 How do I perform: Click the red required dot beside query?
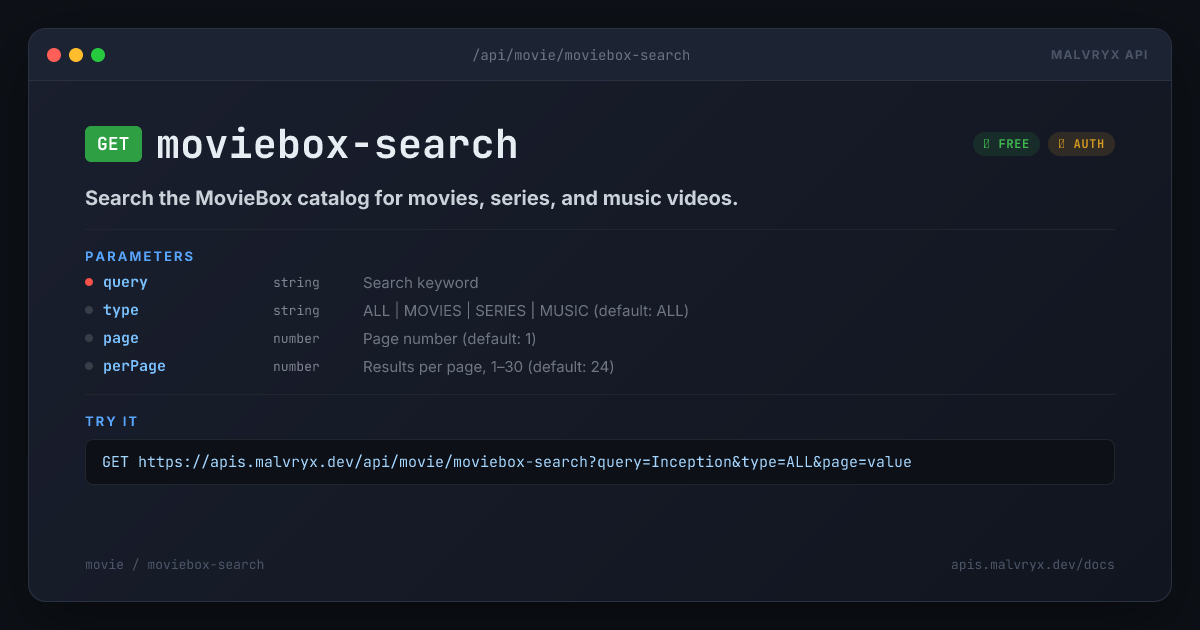89,282
